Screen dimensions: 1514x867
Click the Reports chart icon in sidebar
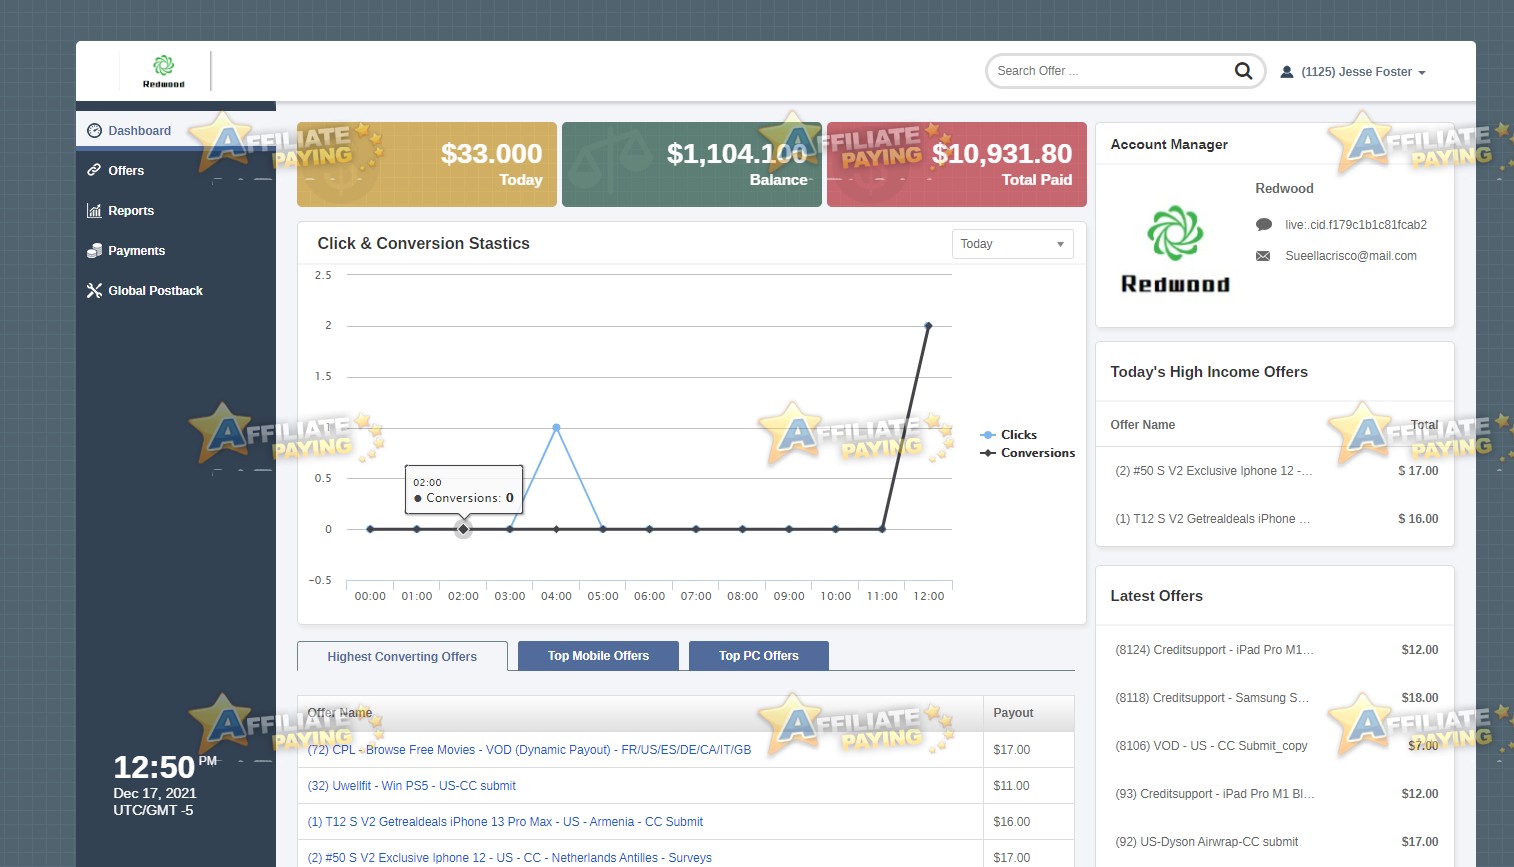[x=94, y=211]
